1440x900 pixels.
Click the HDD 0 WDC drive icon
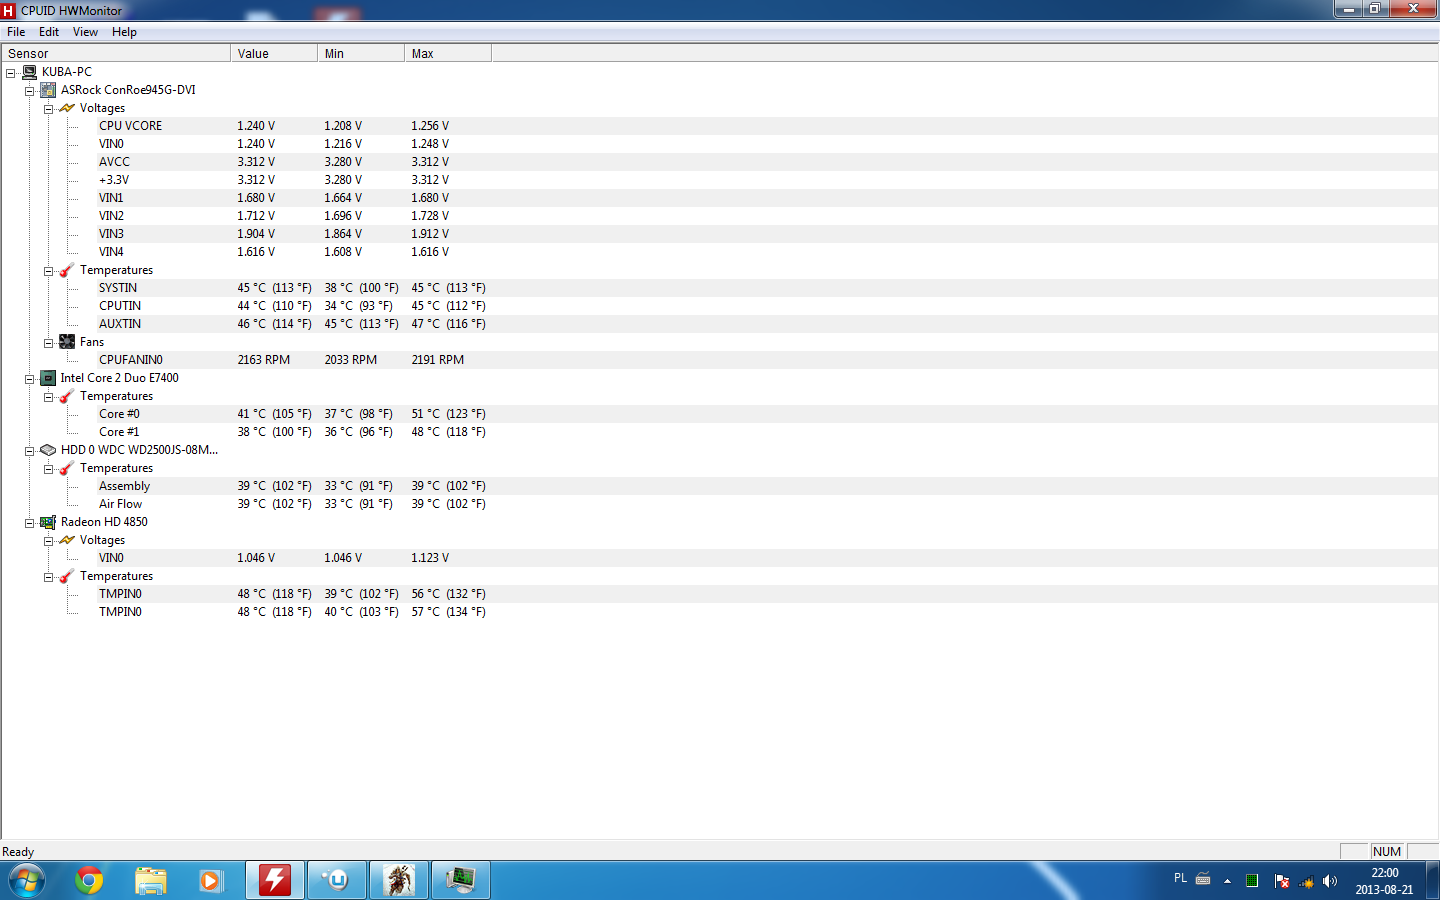48,450
